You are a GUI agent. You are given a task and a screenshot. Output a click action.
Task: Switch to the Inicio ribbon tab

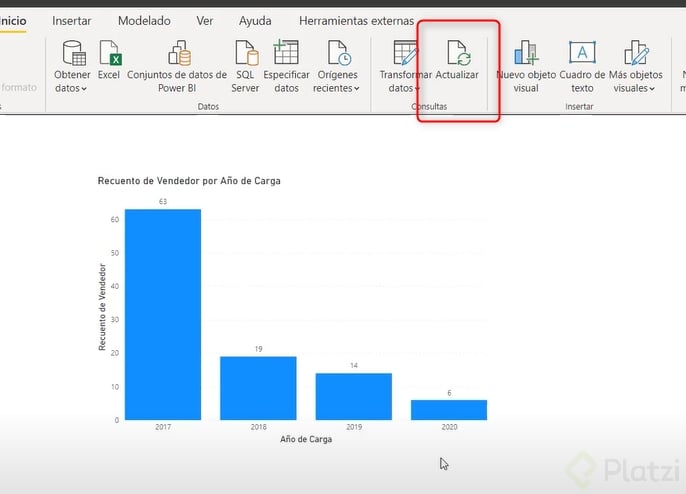click(x=13, y=21)
